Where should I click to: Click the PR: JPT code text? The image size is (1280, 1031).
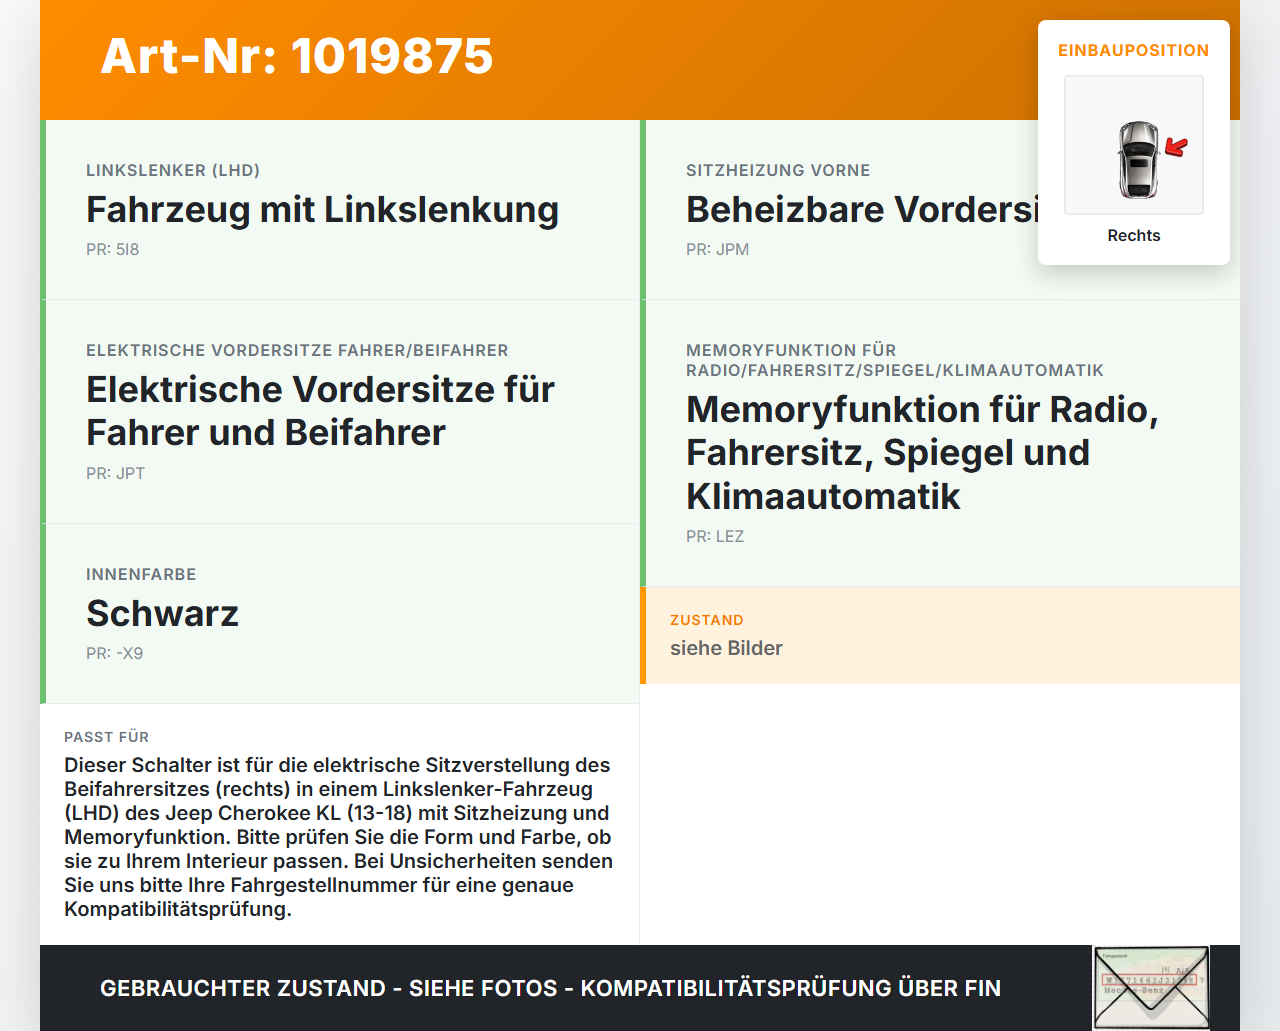[115, 473]
